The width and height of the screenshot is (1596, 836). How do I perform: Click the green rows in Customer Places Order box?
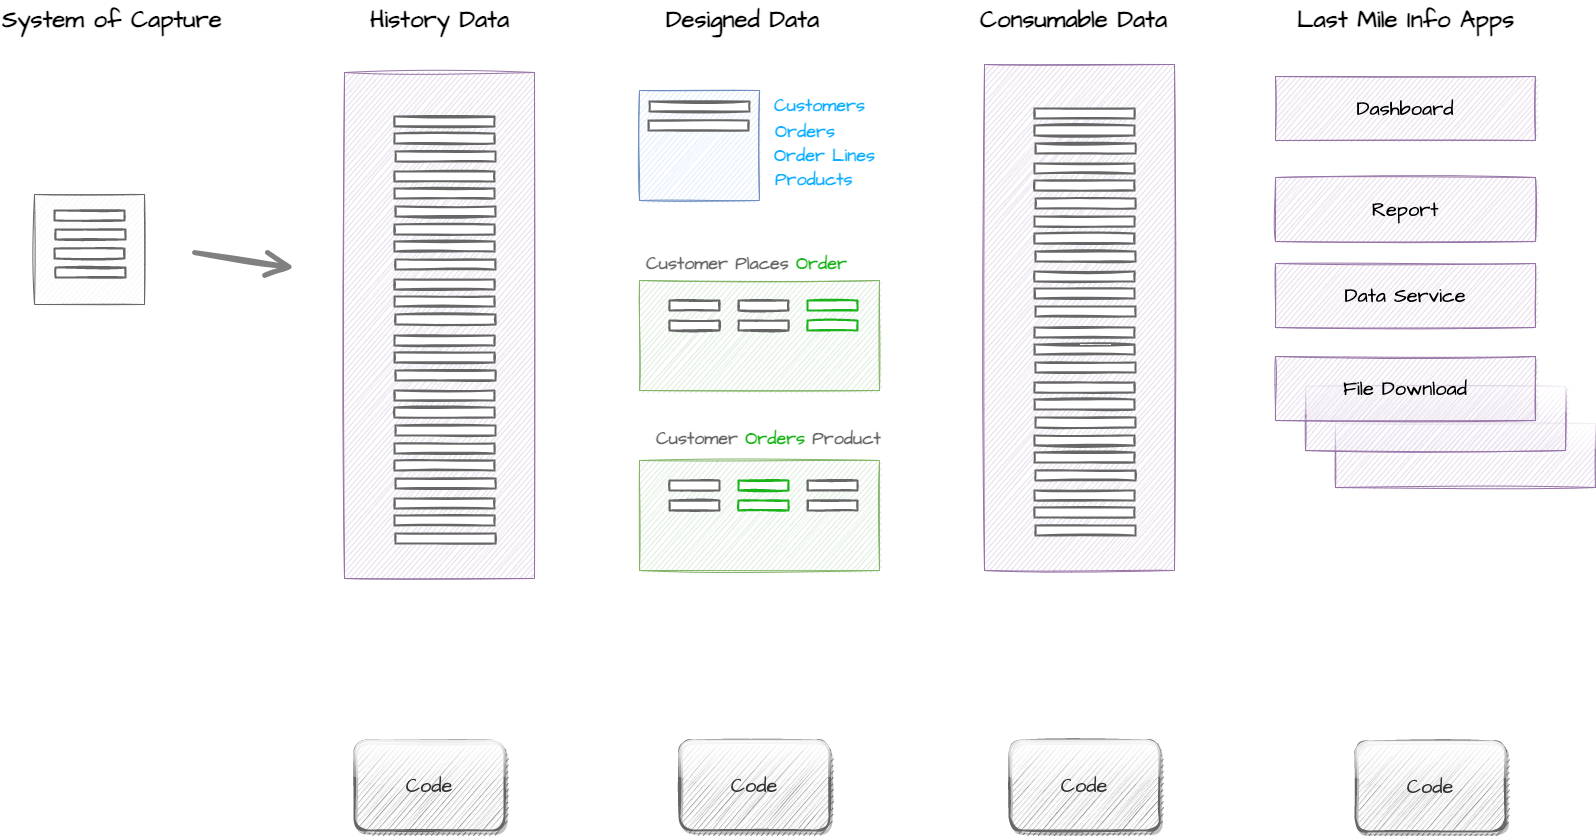(x=832, y=315)
